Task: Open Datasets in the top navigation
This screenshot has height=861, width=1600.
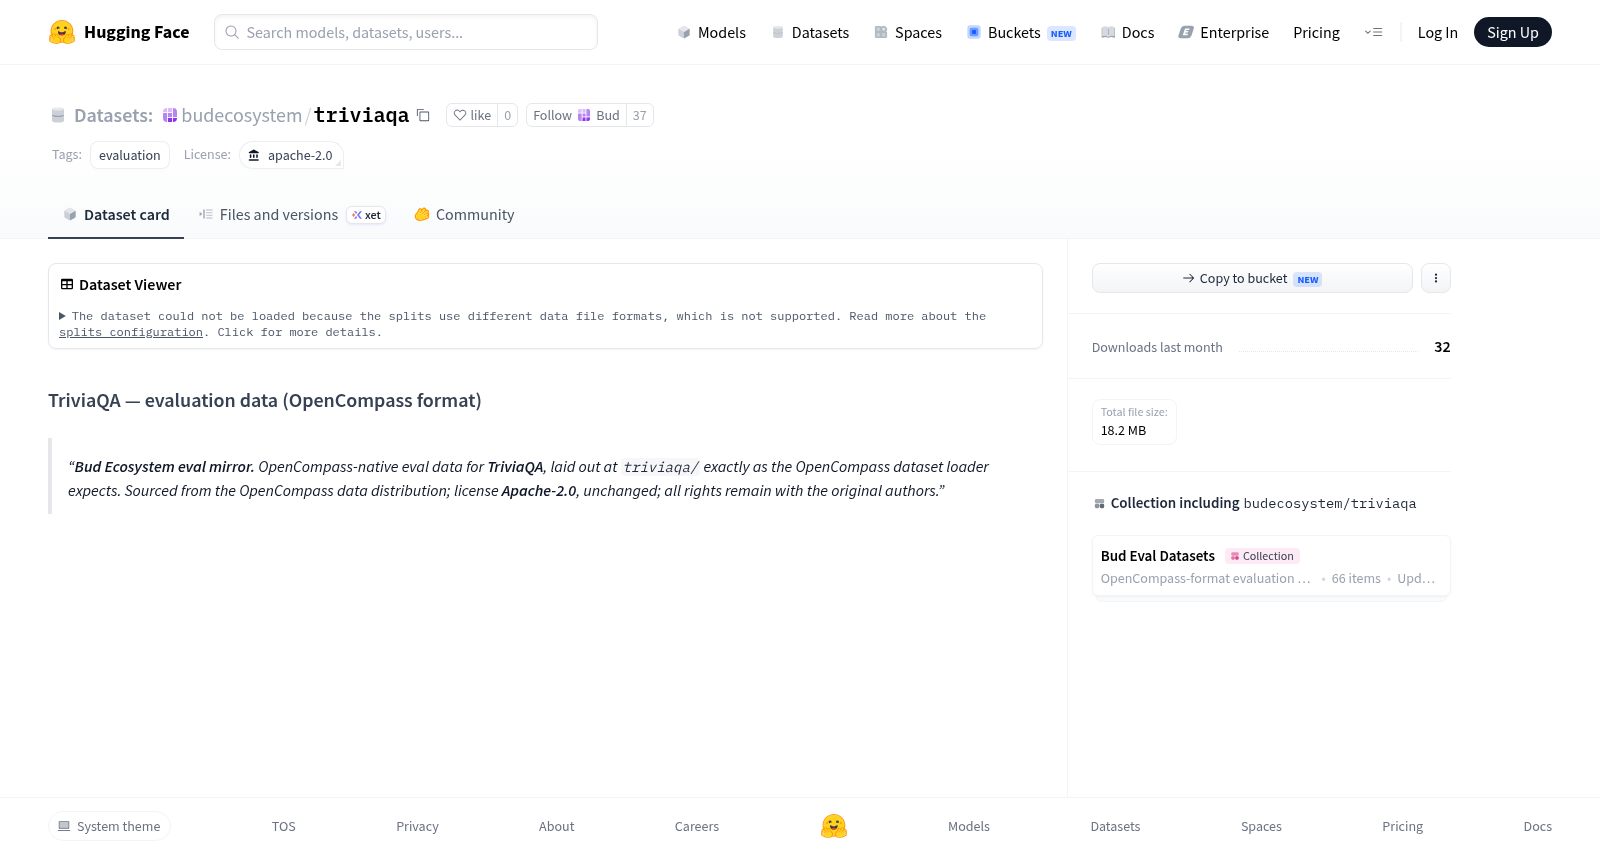Action: 810,32
